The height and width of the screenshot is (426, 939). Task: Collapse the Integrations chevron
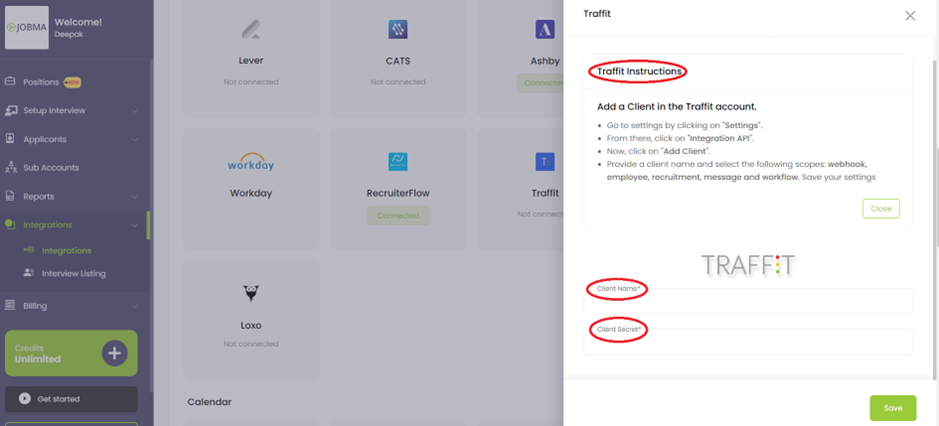(x=135, y=225)
